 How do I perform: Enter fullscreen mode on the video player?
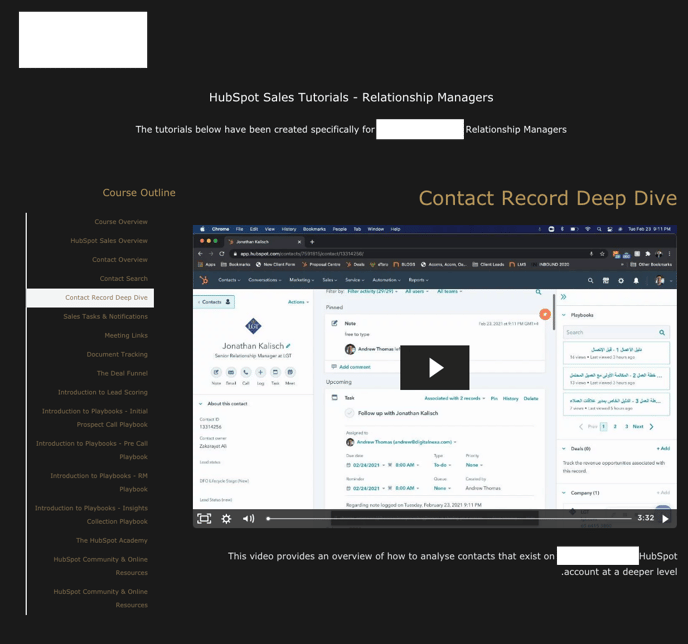pyautogui.click(x=204, y=518)
